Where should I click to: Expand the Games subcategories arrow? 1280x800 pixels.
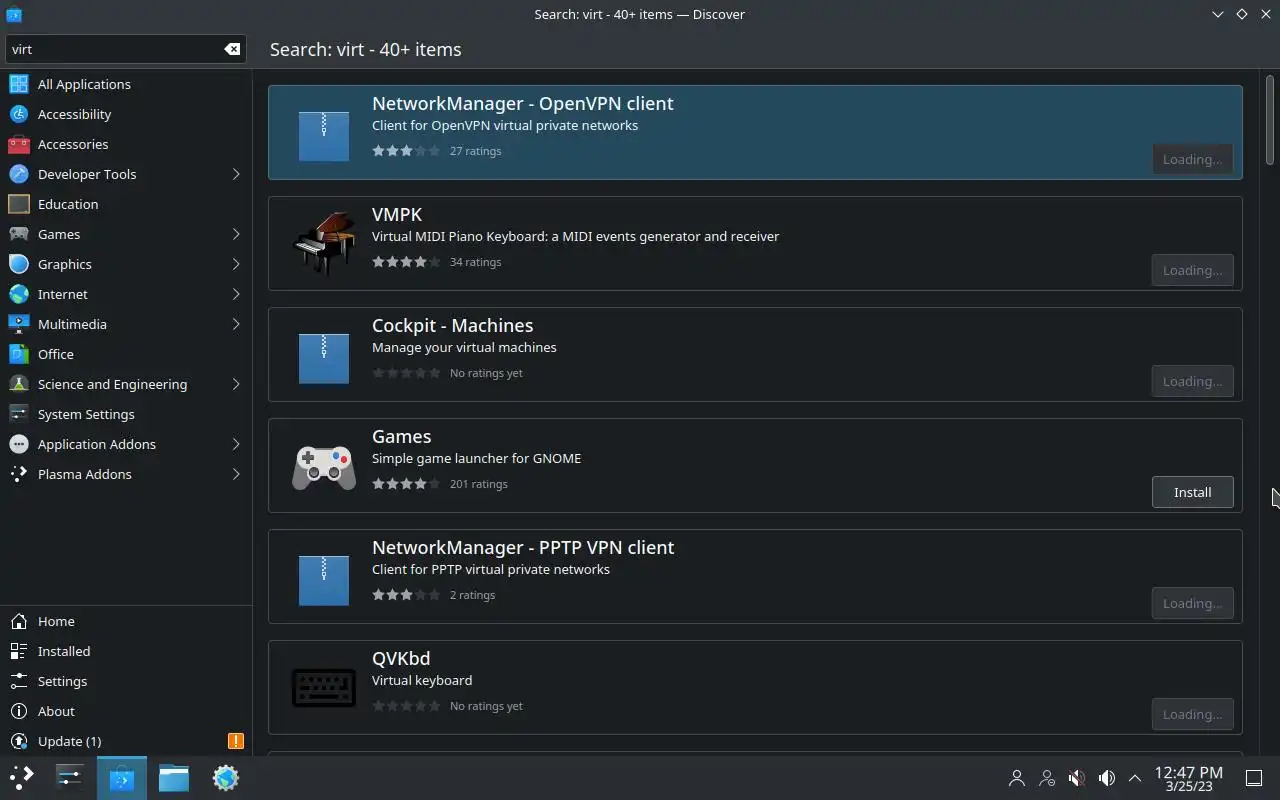236,234
